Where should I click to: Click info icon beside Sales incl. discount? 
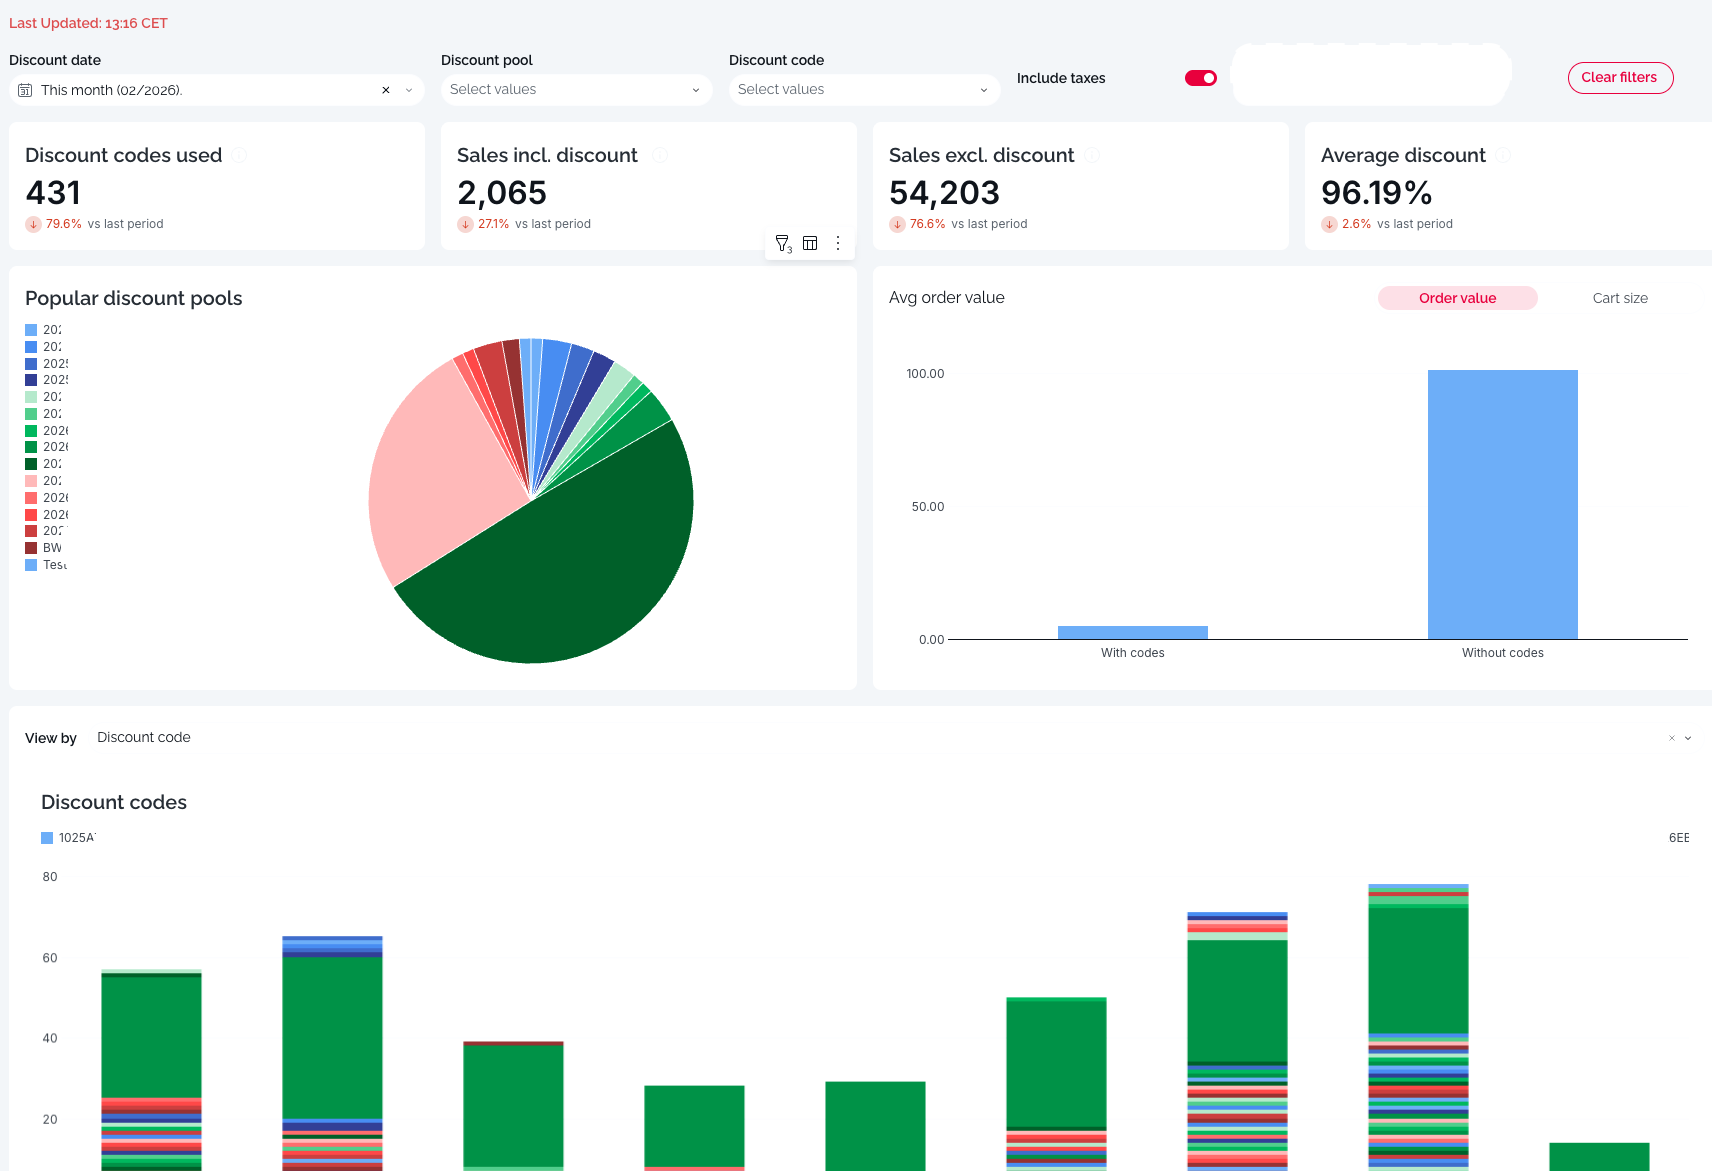[660, 155]
